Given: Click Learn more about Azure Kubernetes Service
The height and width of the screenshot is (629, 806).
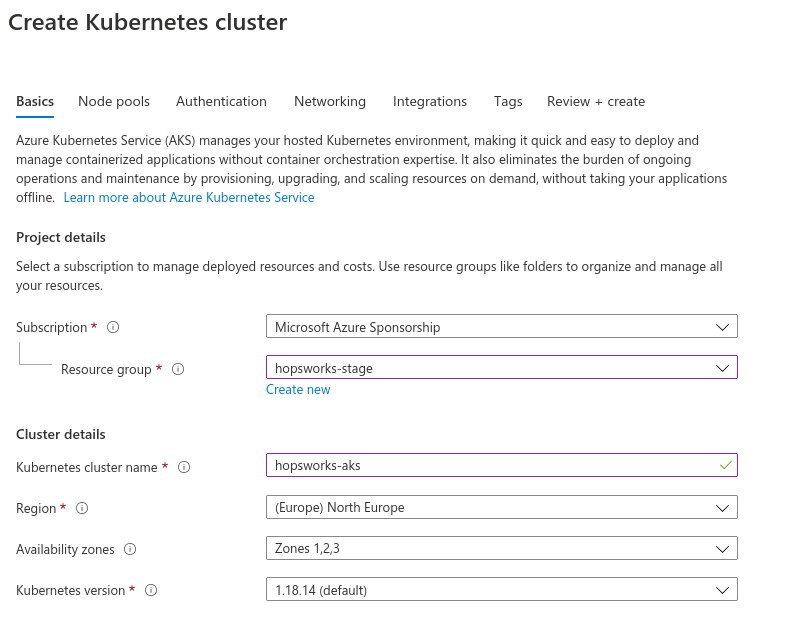Looking at the screenshot, I should coord(189,197).
